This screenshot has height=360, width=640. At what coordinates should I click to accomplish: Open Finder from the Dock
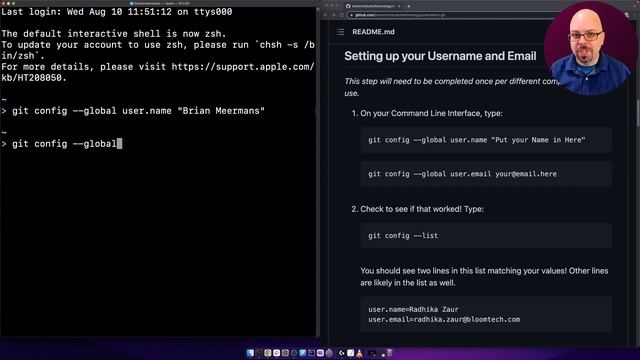pyautogui.click(x=250, y=353)
